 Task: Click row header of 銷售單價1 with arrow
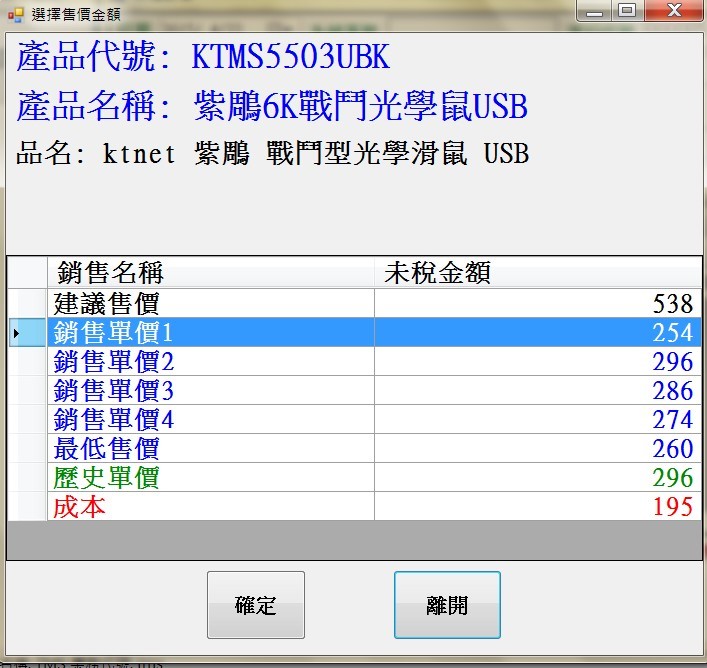[28, 332]
